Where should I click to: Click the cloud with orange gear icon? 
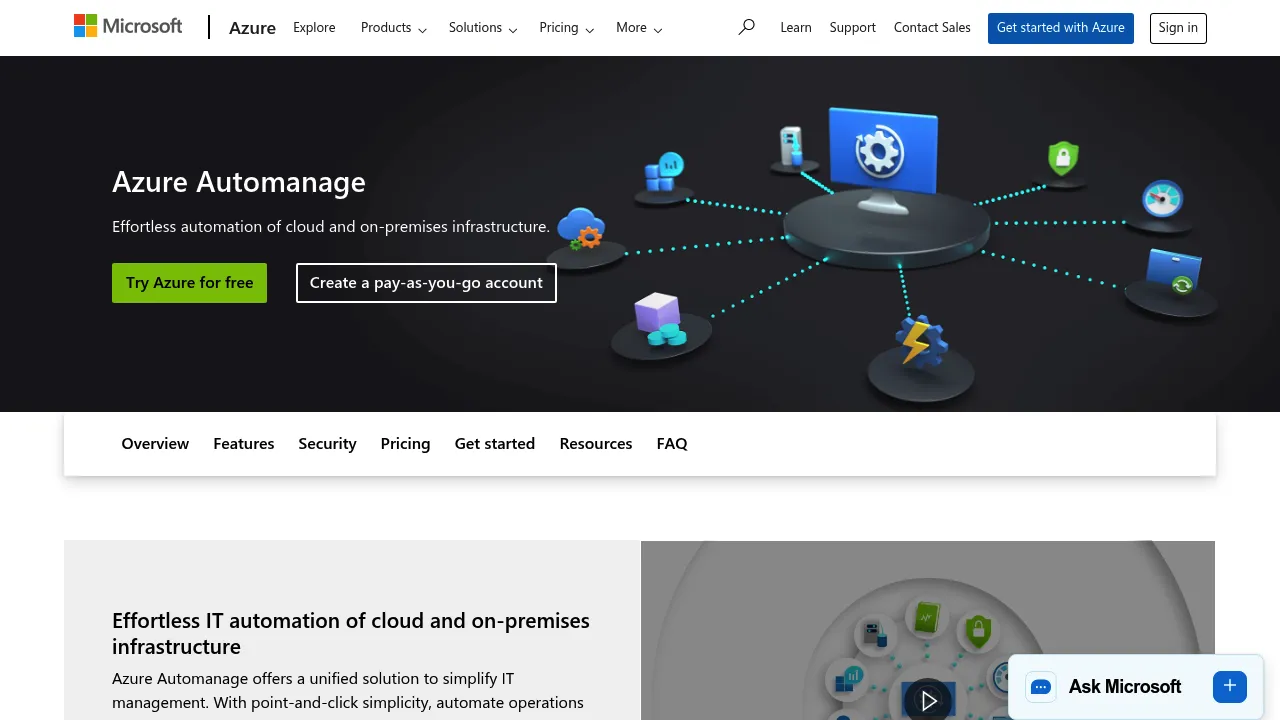pos(582,229)
